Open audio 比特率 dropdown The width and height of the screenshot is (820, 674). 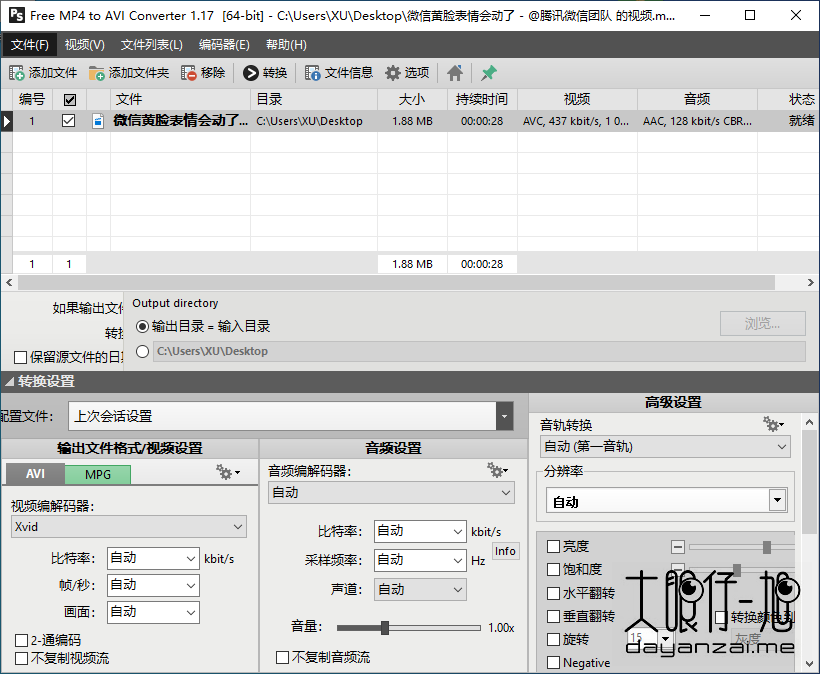[x=420, y=531]
